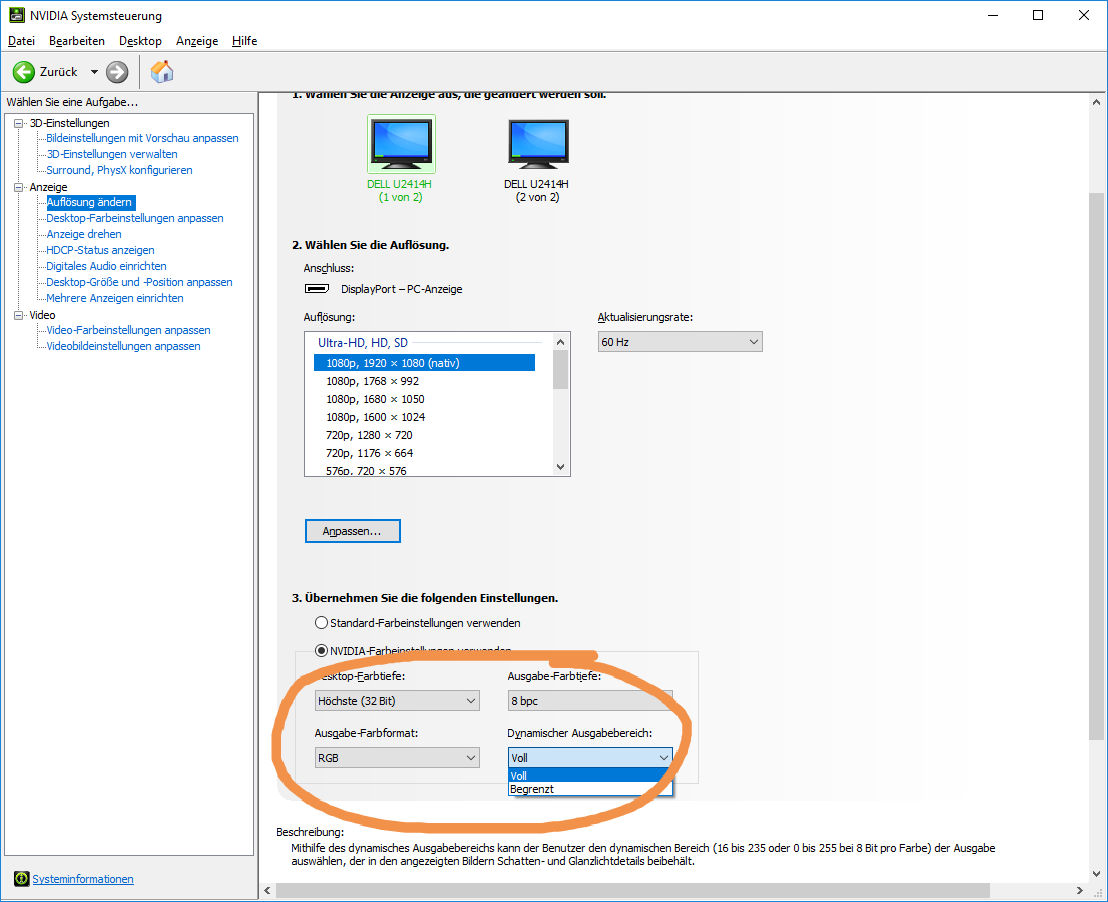1108x902 pixels.
Task: Click the Systeminformationen icon
Action: coord(21,879)
